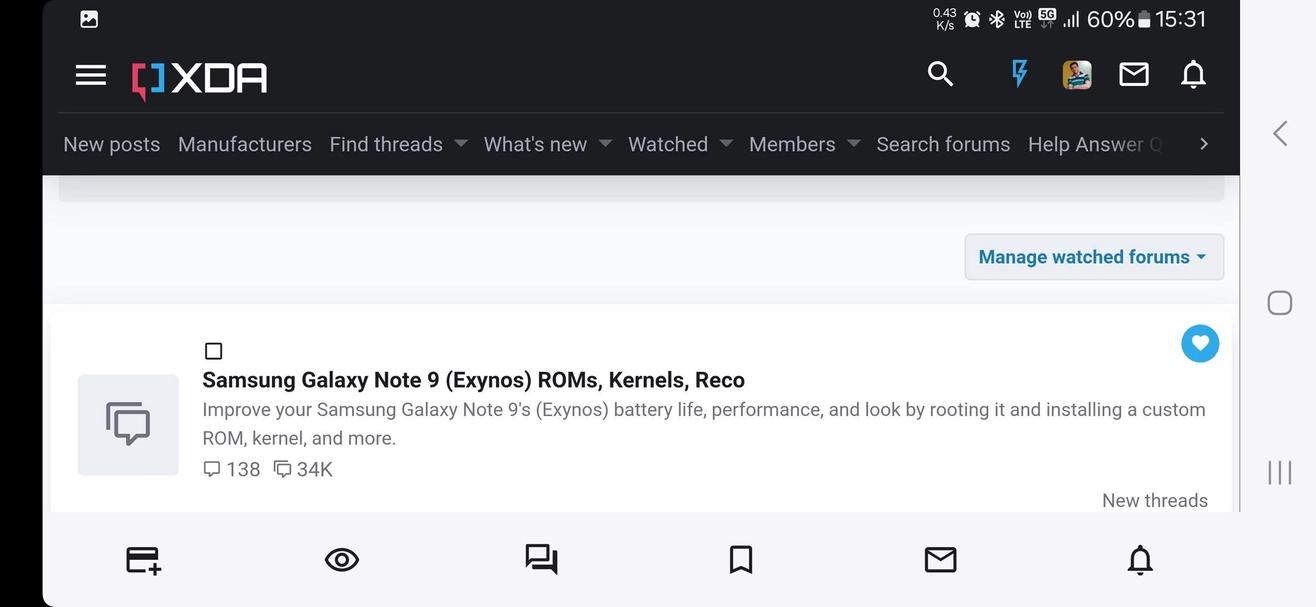This screenshot has height=607, width=1316.
Task: Open the header notifications bell
Action: point(1193,74)
